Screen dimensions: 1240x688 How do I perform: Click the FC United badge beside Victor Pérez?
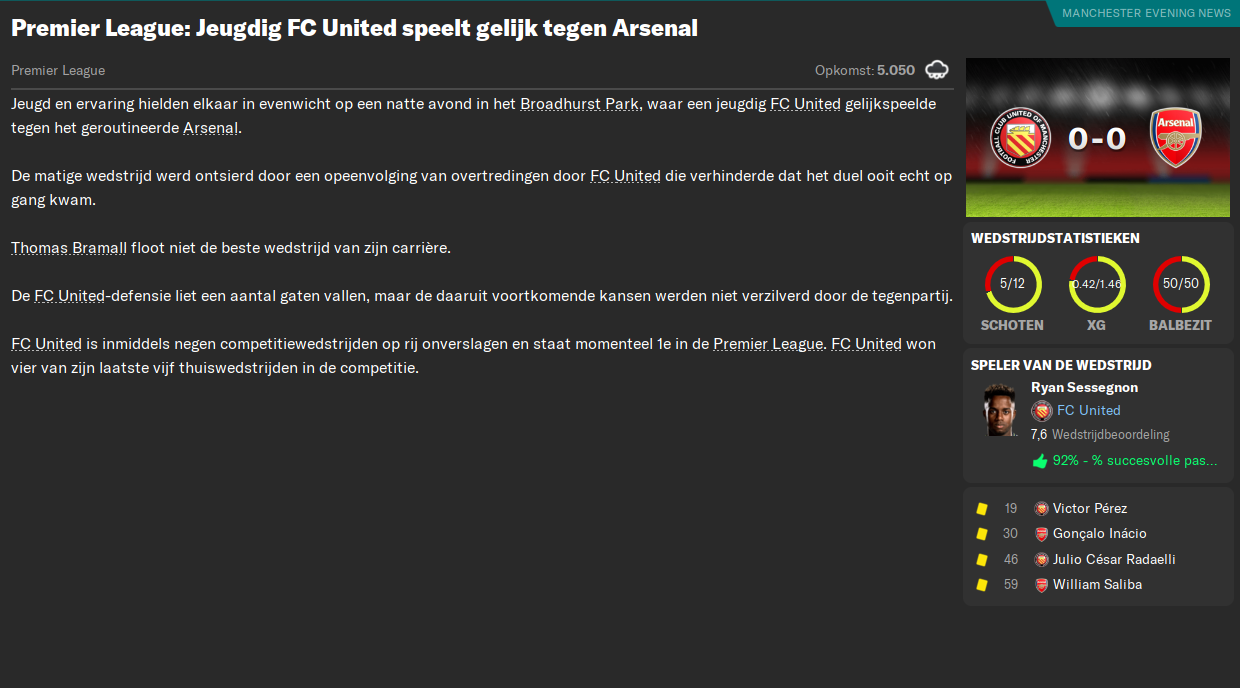(x=1040, y=508)
